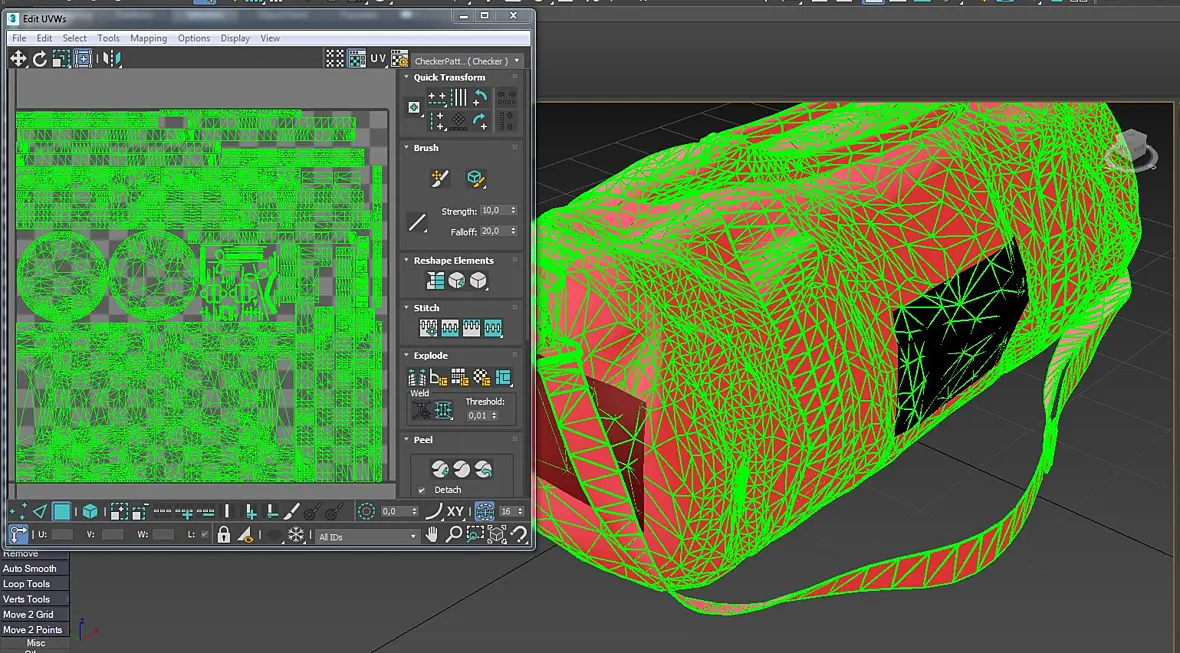The width and height of the screenshot is (1180, 653).
Task: Collapse the Stitch rollout
Action: click(407, 307)
